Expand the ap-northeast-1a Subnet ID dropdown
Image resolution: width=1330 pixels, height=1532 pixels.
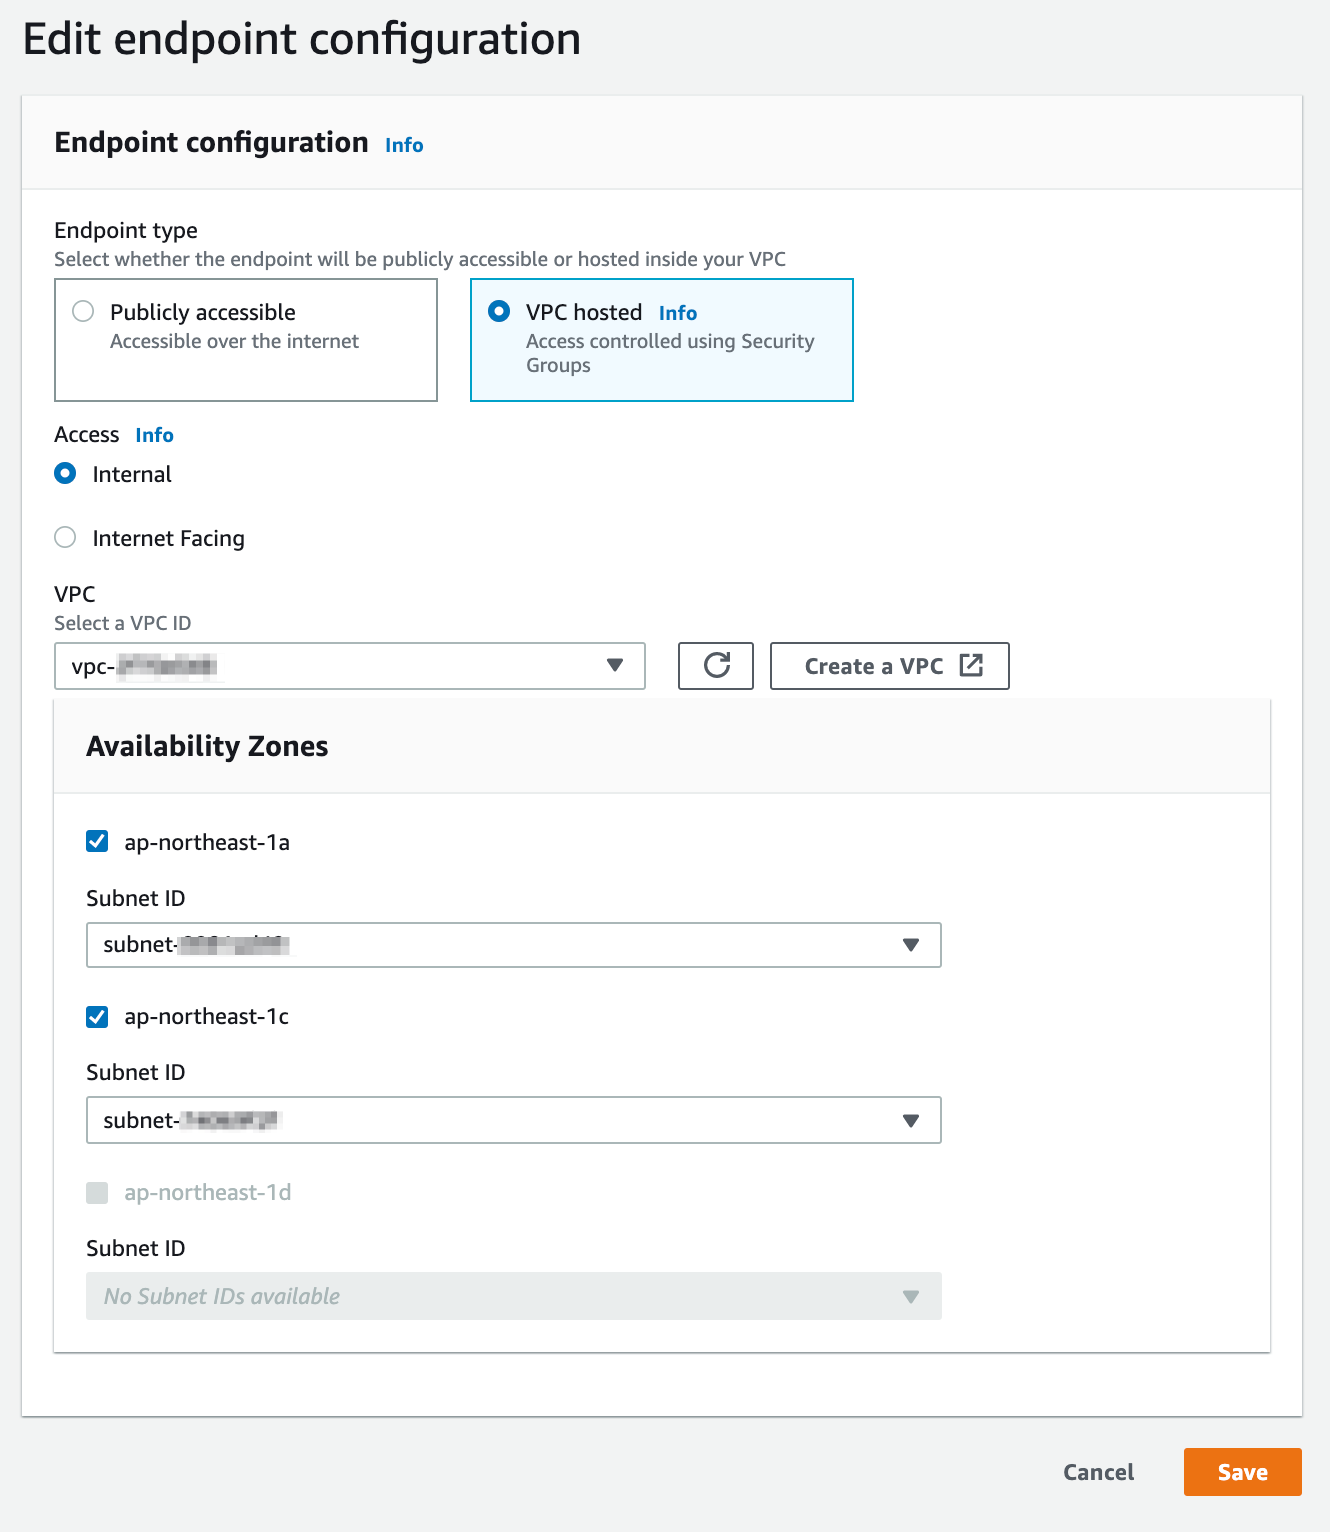(x=513, y=945)
